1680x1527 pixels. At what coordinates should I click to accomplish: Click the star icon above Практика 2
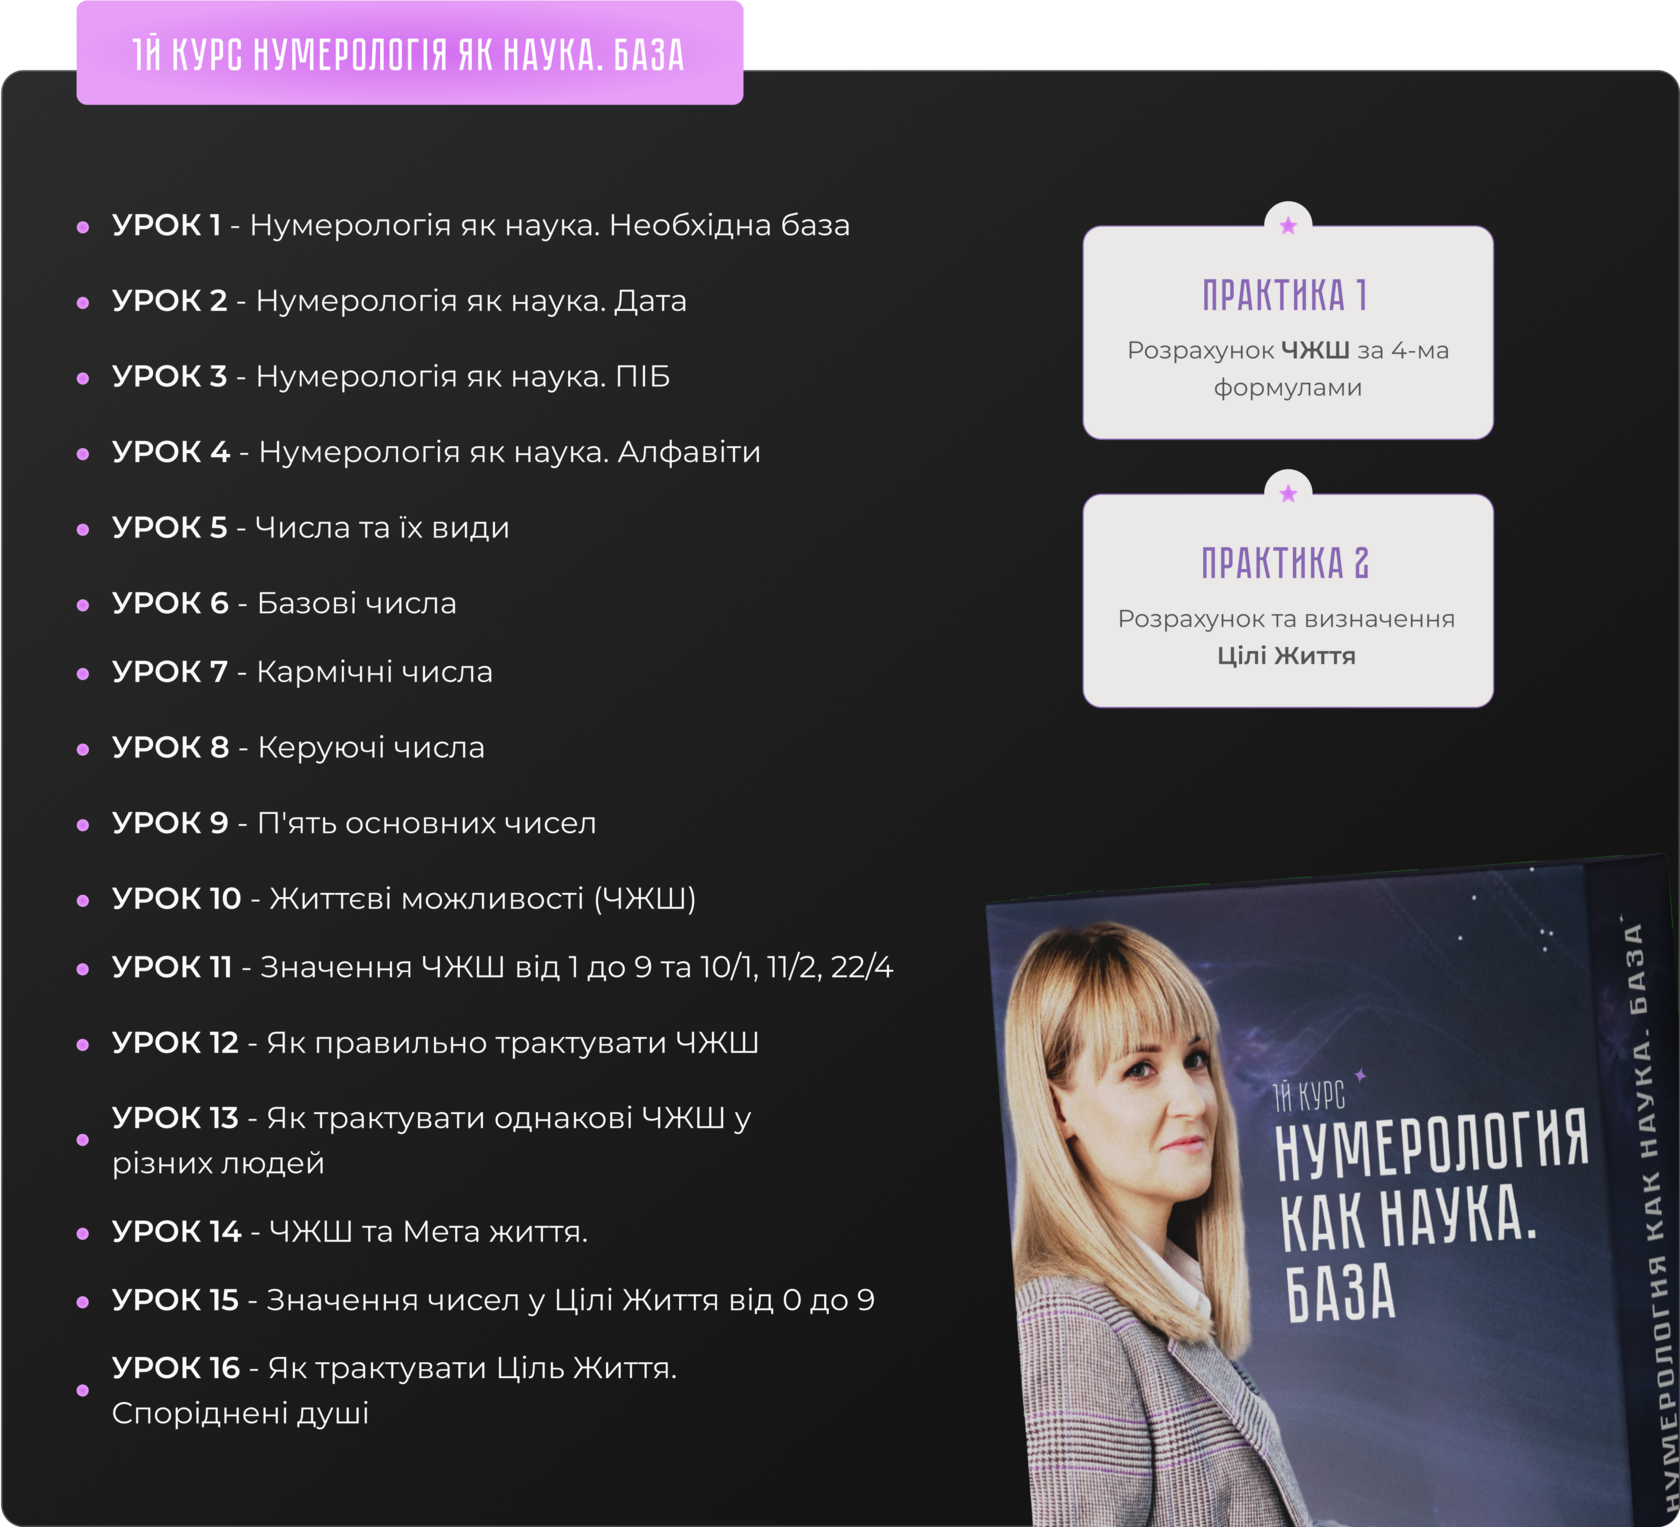click(x=1288, y=494)
